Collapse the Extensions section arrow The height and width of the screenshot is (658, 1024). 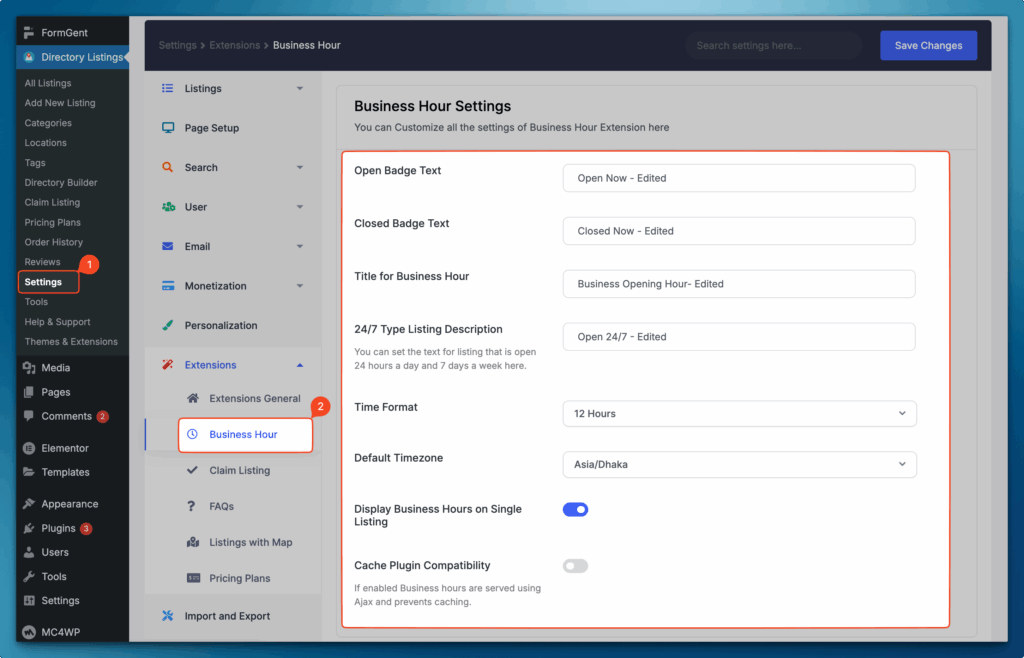point(300,366)
